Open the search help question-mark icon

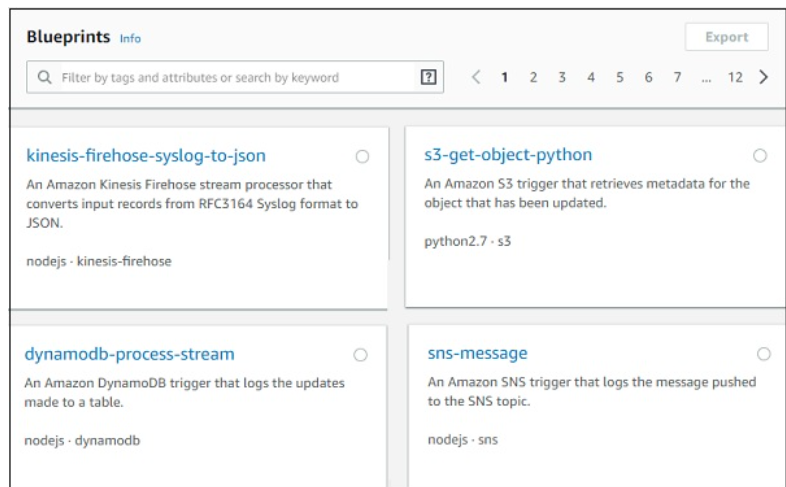coord(428,77)
